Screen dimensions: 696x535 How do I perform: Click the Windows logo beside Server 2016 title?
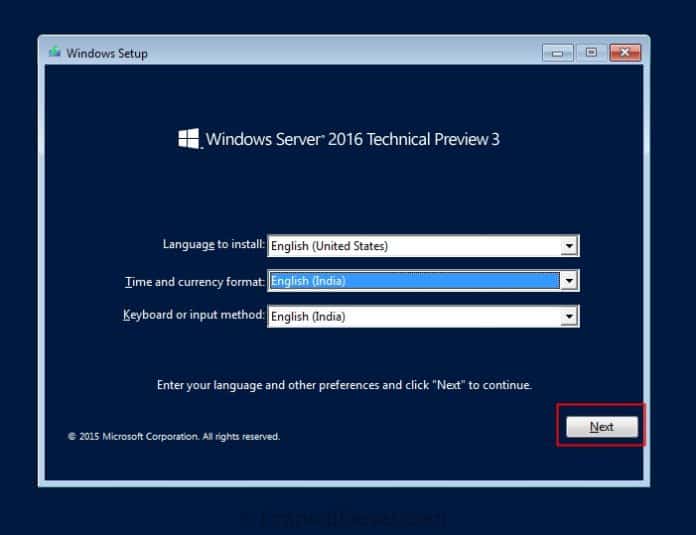point(189,139)
